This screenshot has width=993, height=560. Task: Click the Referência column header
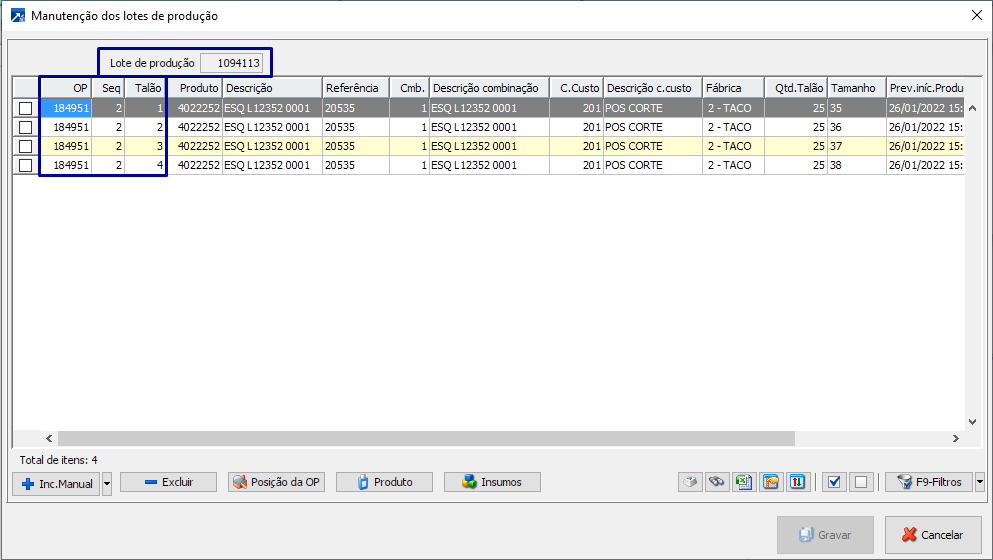356,88
